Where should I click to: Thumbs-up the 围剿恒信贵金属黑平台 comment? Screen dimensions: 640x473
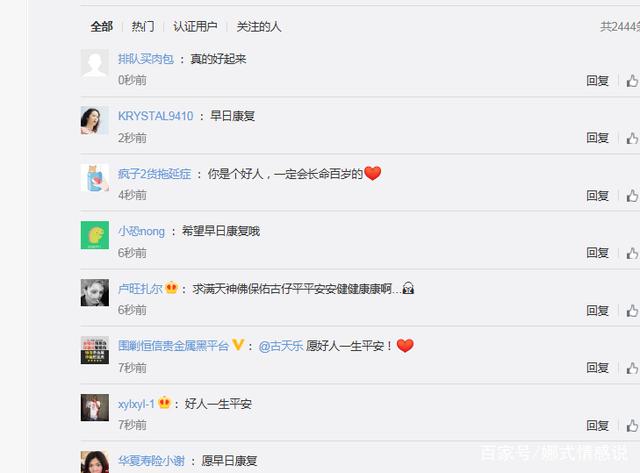coord(632,368)
